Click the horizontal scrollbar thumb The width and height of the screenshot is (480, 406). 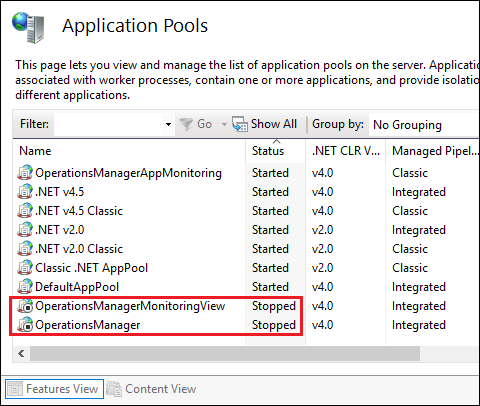[x=225, y=353]
